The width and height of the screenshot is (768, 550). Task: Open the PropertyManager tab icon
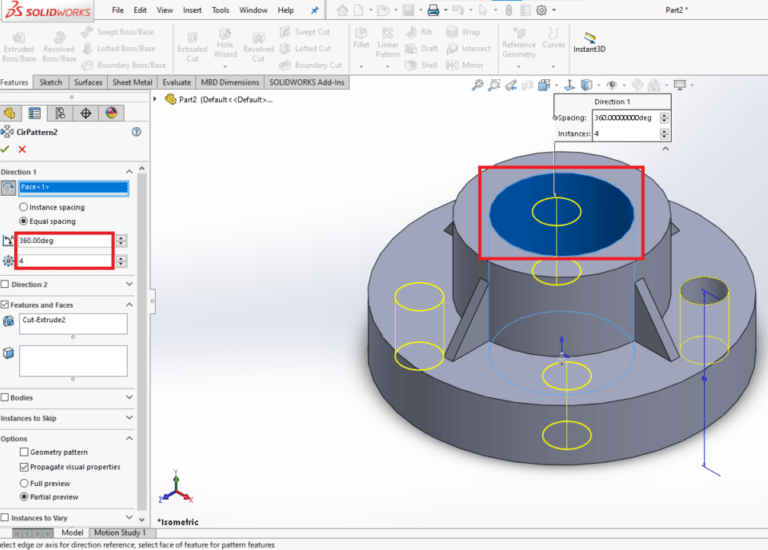[35, 113]
